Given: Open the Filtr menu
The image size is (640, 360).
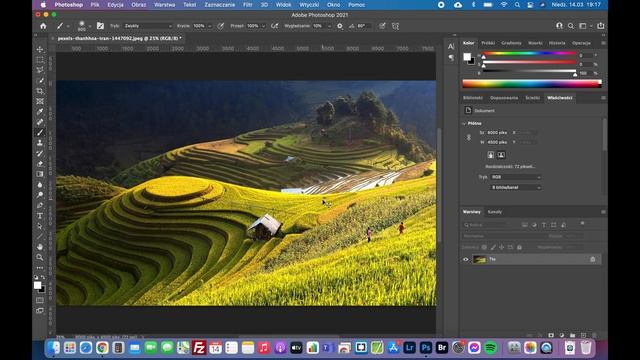Looking at the screenshot, I should tap(248, 5).
